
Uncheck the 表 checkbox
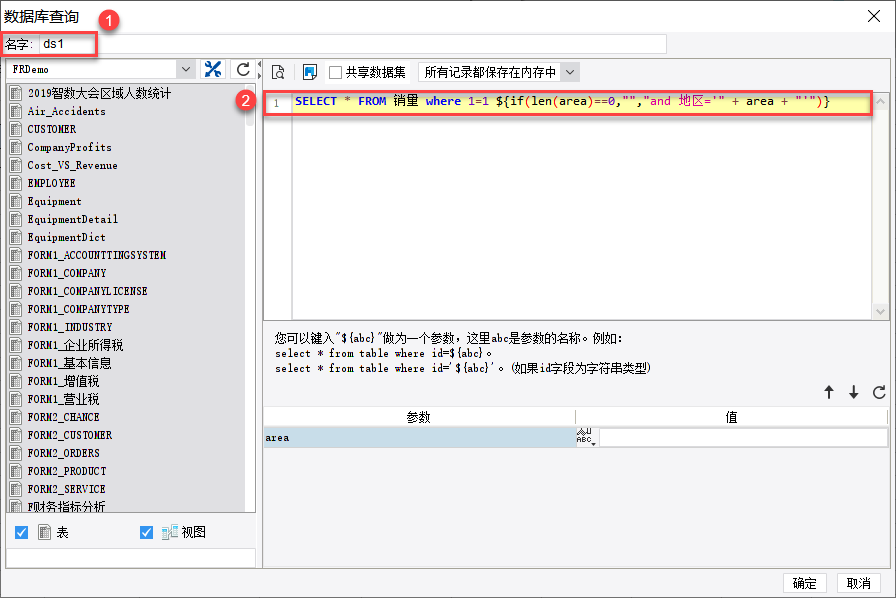21,532
